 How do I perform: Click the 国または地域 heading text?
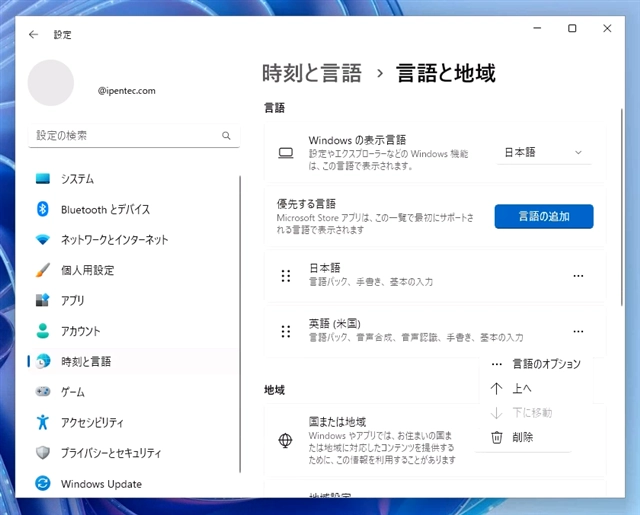tap(338, 422)
